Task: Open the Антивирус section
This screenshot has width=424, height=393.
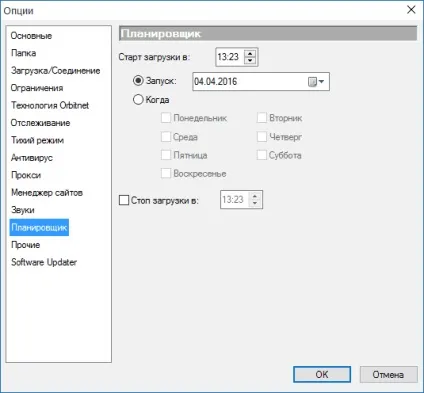Action: pyautogui.click(x=32, y=158)
